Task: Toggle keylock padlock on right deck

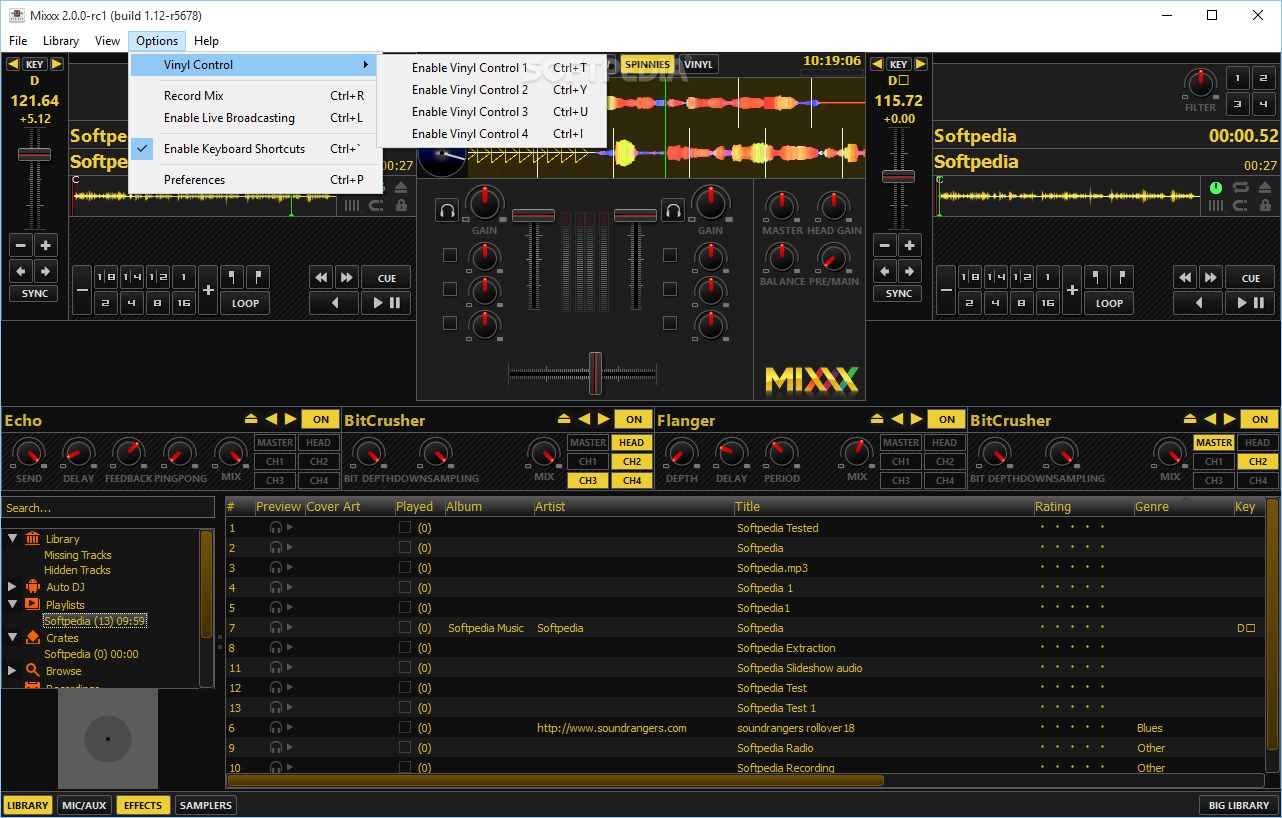Action: 1265,205
